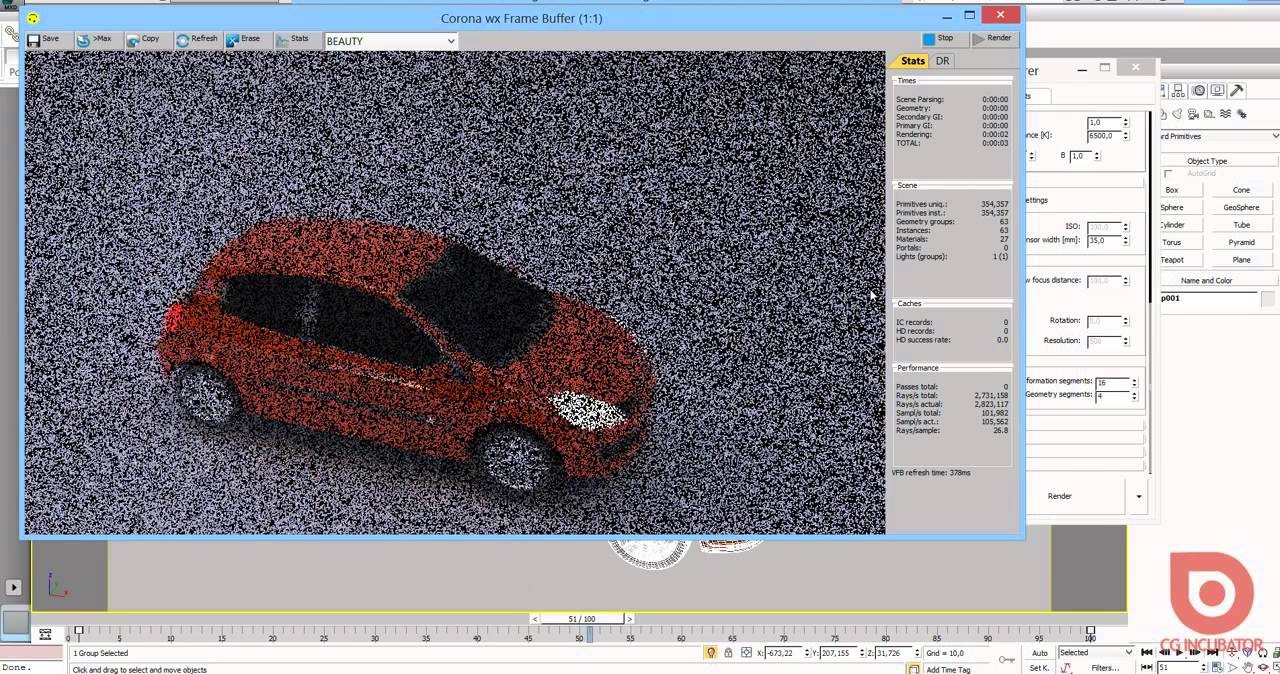Enable the AutoGrid checkbox
This screenshot has height=674, width=1280.
click(x=1168, y=174)
